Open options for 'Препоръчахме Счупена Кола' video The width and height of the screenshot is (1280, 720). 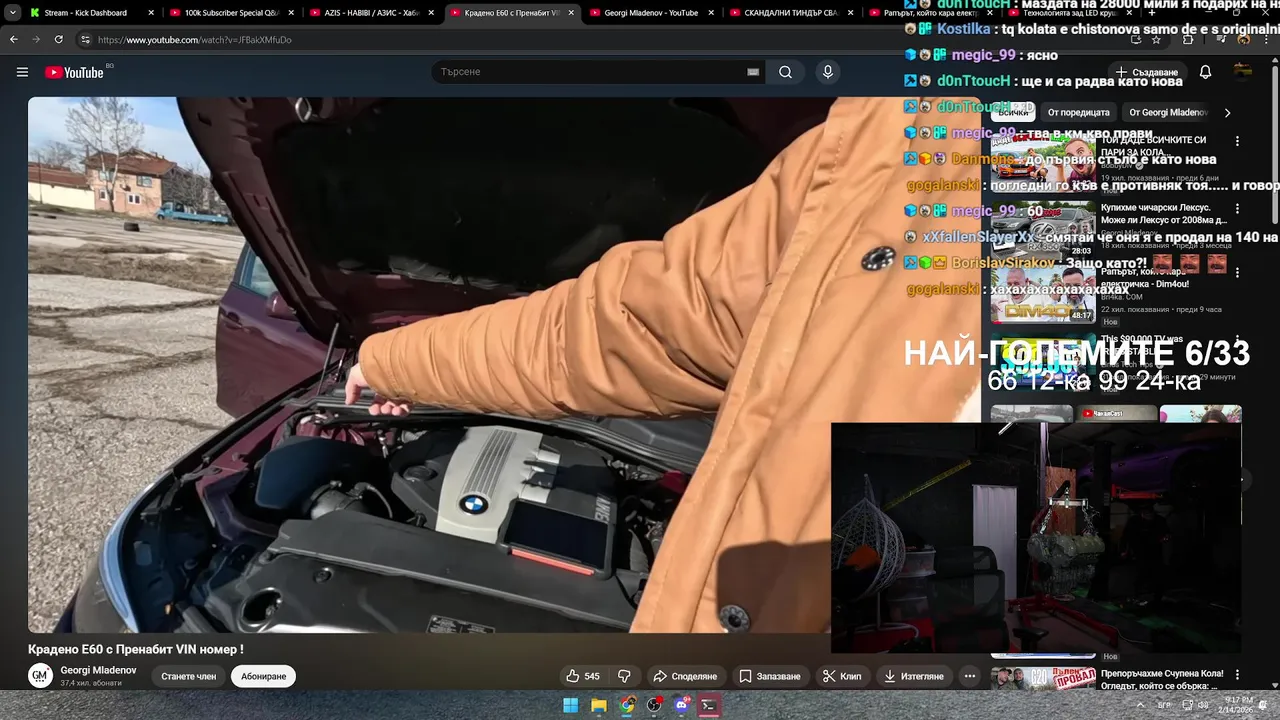coord(1237,675)
